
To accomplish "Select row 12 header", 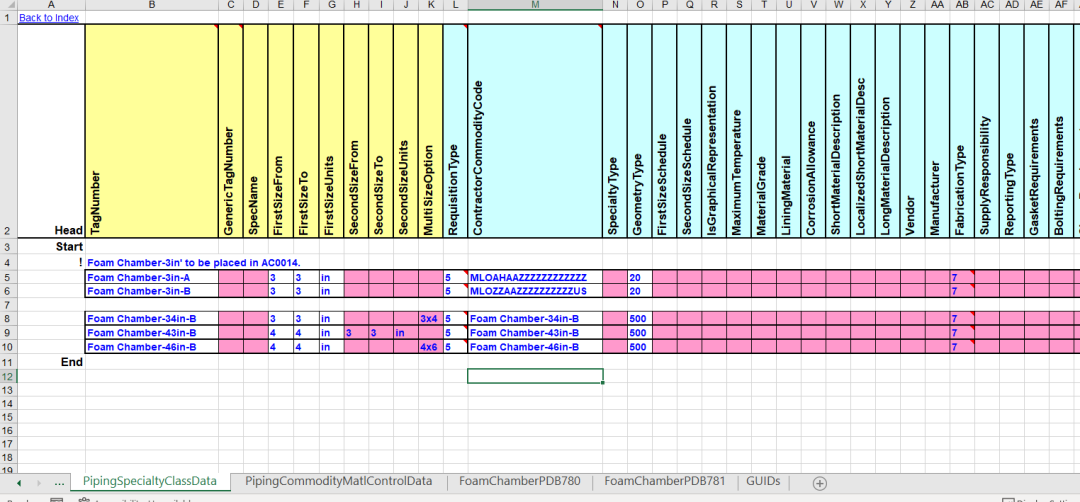I will 8,376.
